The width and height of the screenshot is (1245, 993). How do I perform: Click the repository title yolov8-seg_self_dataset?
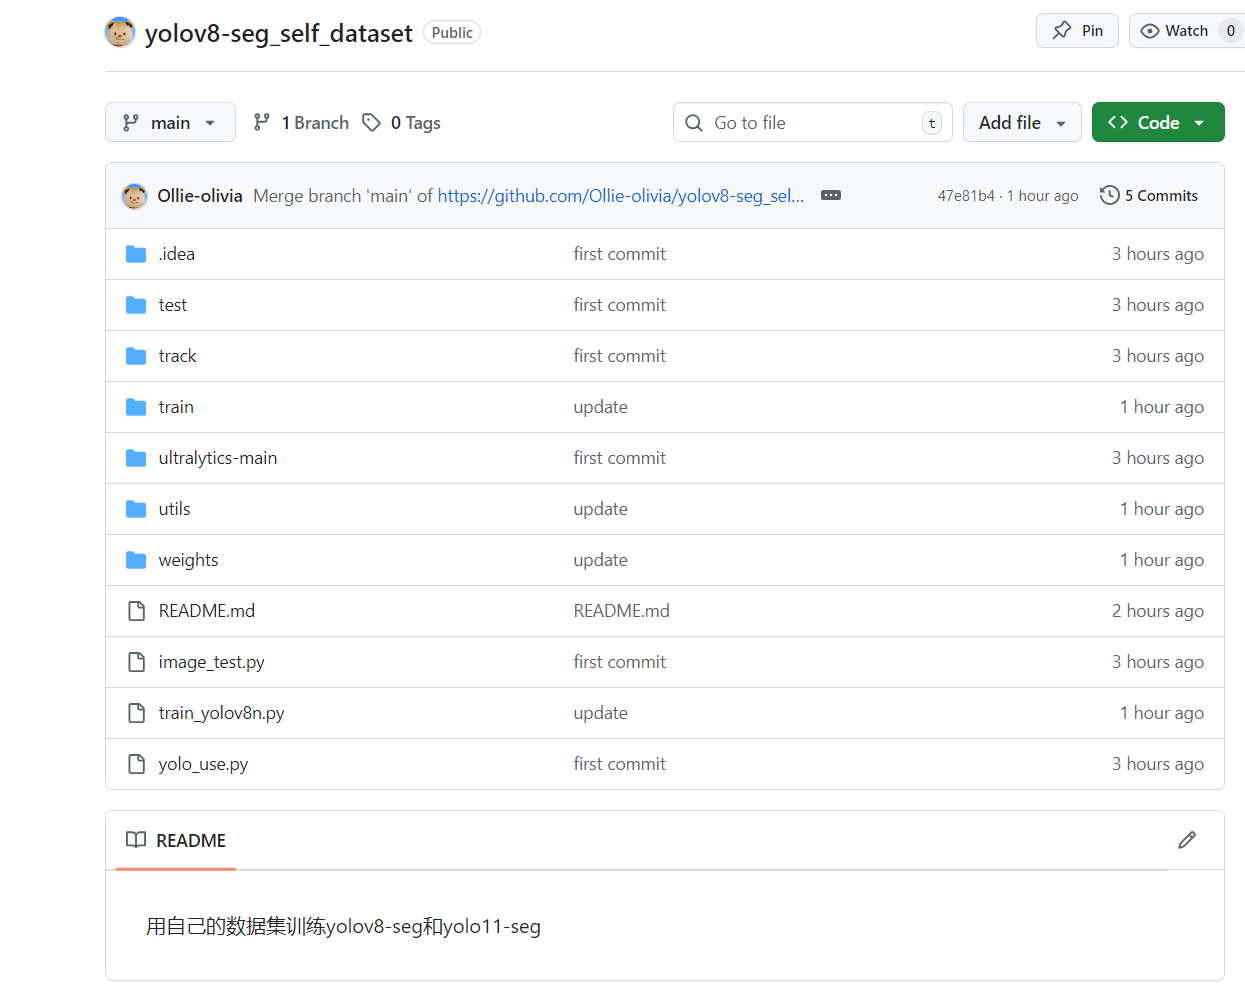(x=278, y=33)
